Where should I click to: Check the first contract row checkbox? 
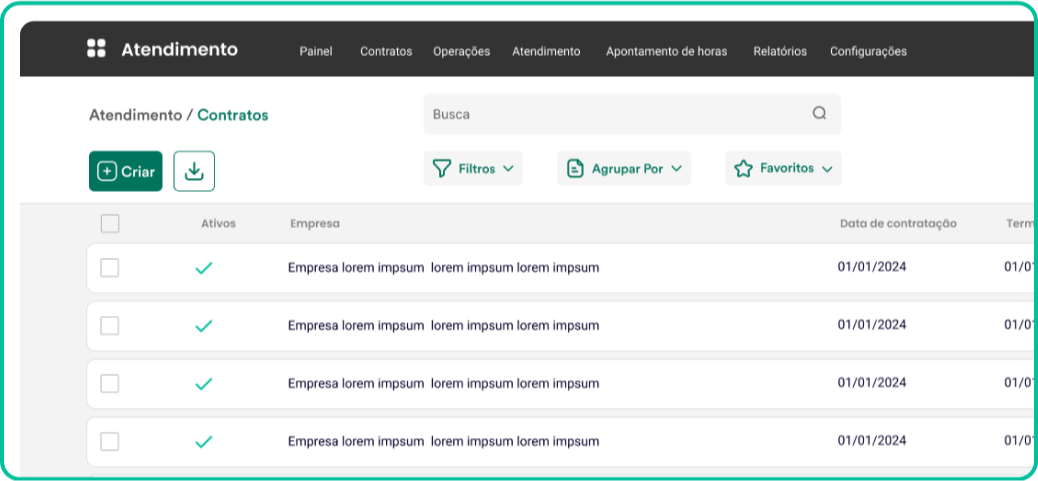[110, 268]
